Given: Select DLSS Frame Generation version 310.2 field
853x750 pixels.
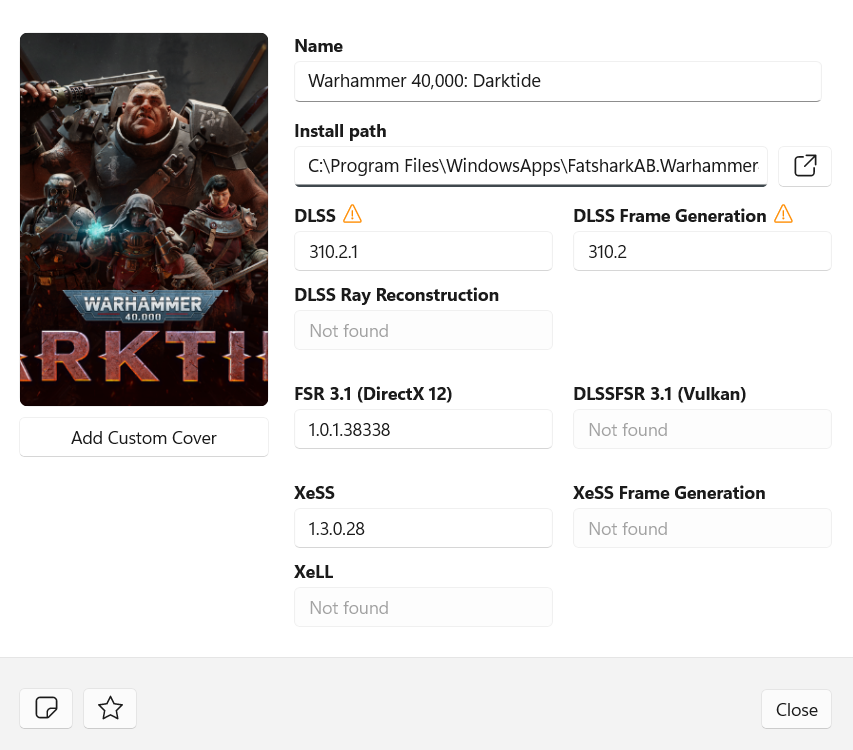Looking at the screenshot, I should [702, 251].
